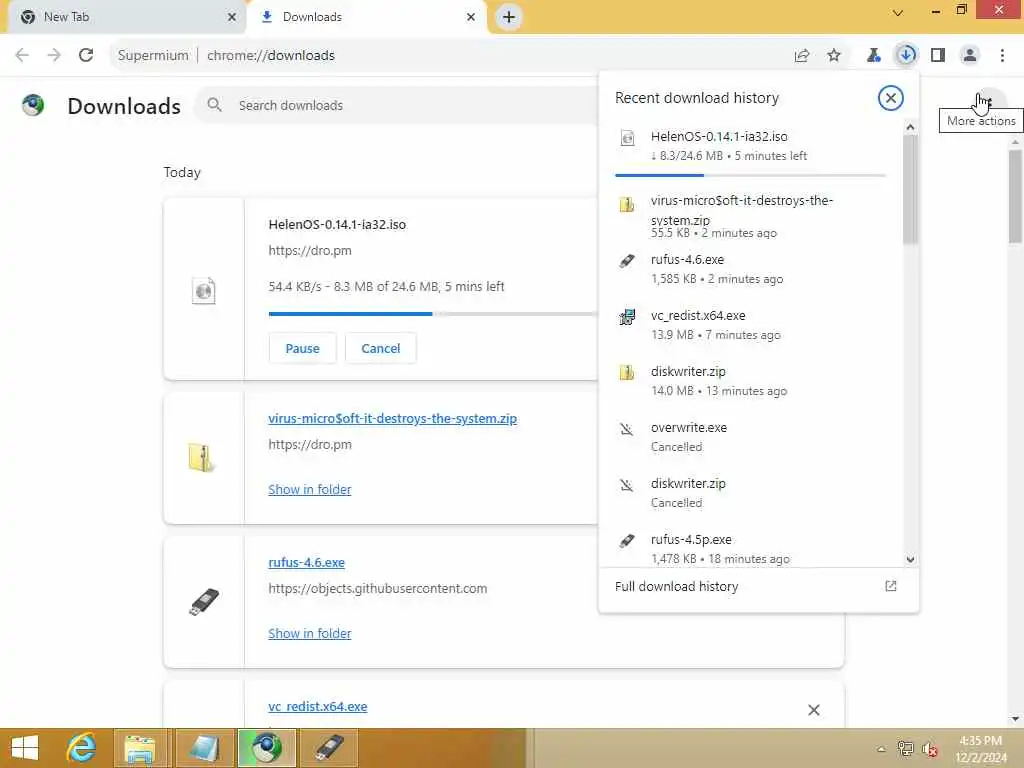Show rufus-4.6.exe in folder

[310, 633]
